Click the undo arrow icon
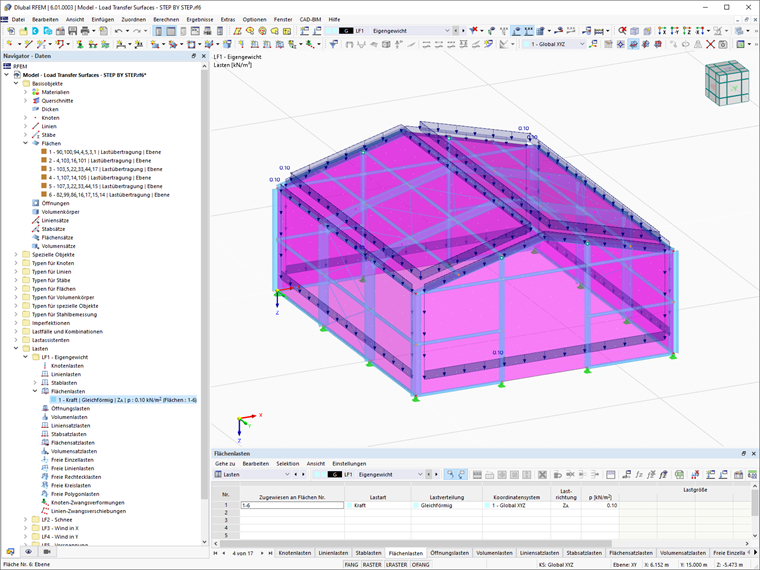This screenshot has height=570, width=760. [118, 31]
